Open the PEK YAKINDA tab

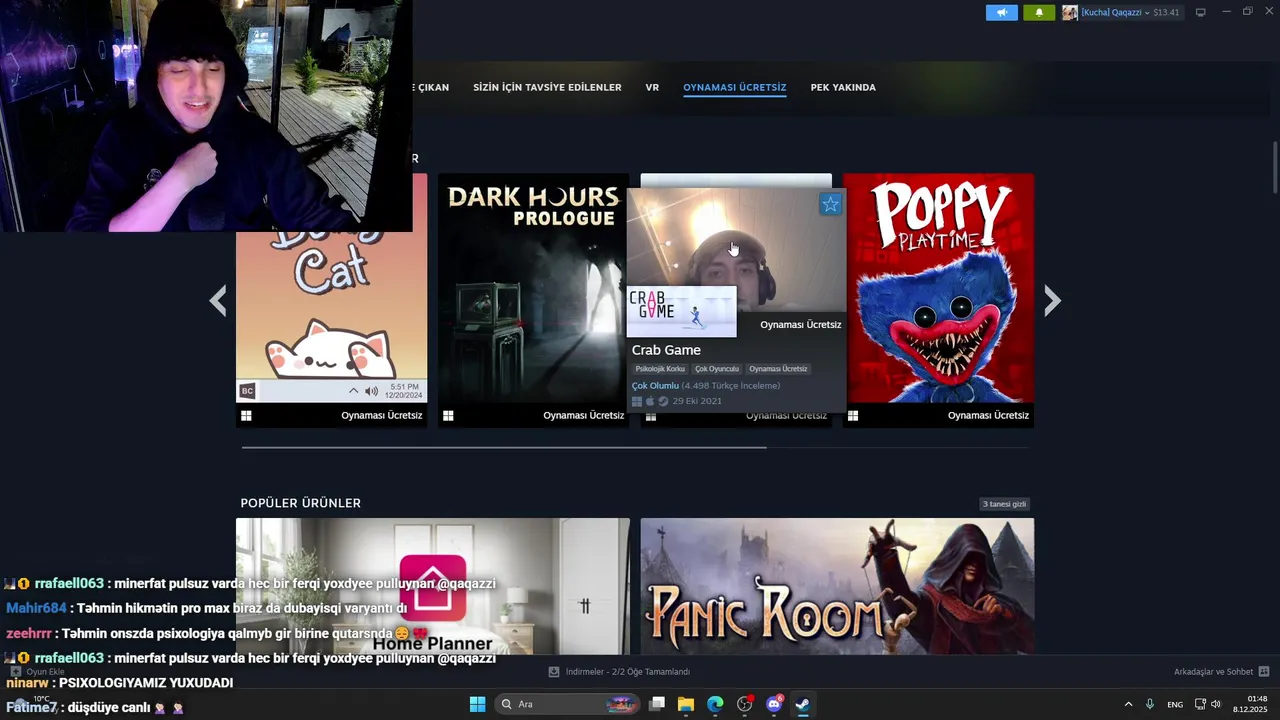(843, 88)
